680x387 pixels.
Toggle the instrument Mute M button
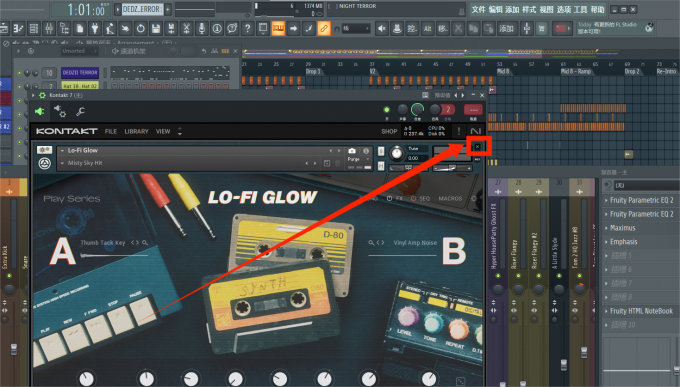coord(381,166)
